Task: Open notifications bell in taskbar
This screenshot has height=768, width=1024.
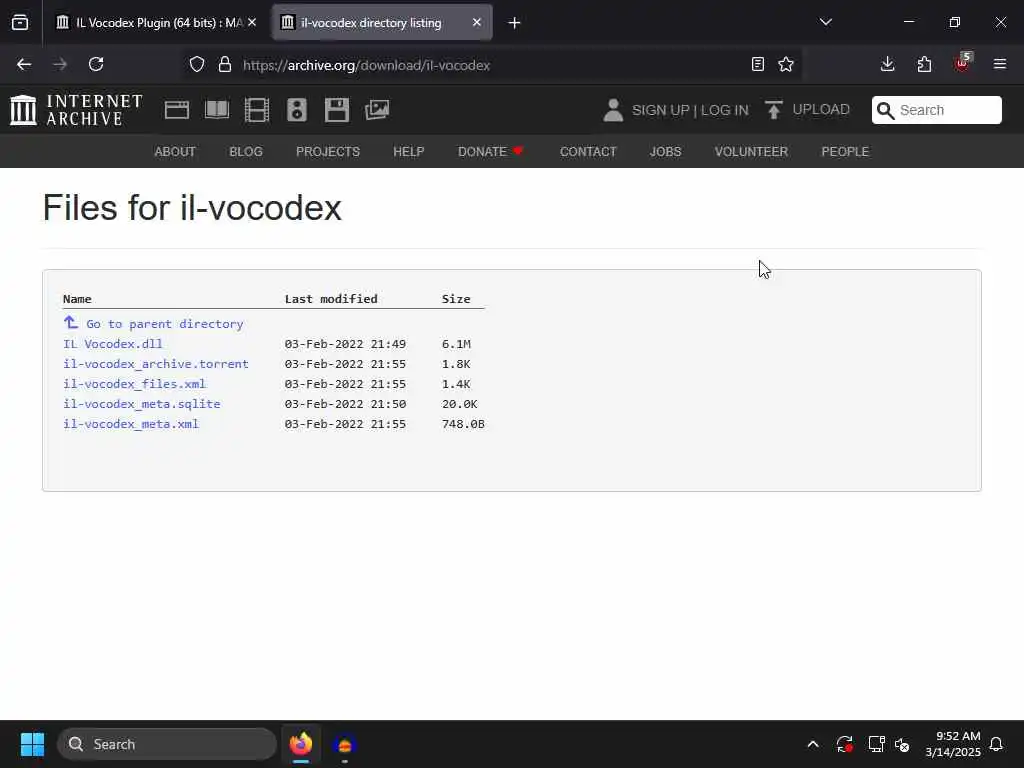Action: point(997,744)
